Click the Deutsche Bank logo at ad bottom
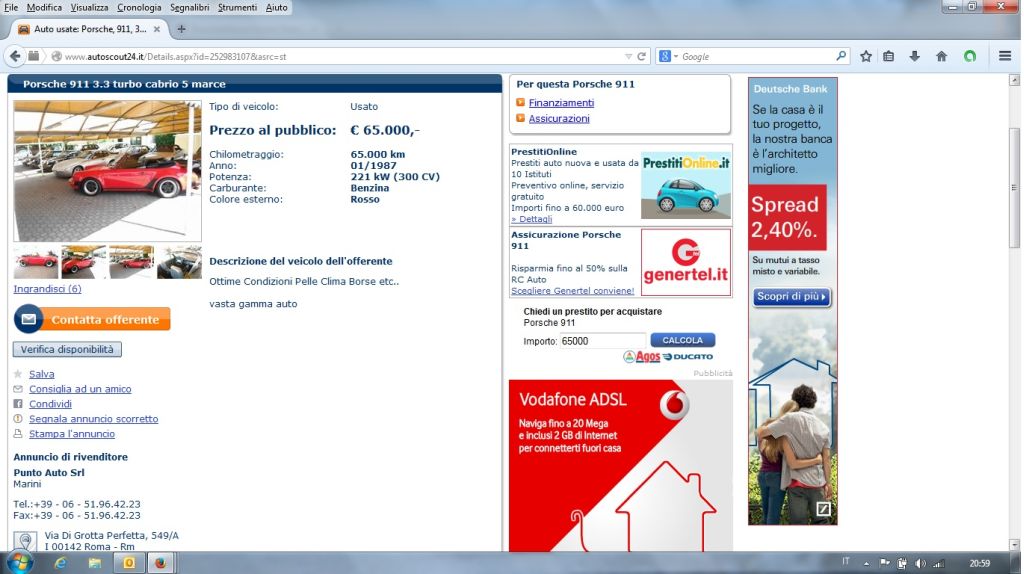The image size is (1024, 574). click(824, 509)
